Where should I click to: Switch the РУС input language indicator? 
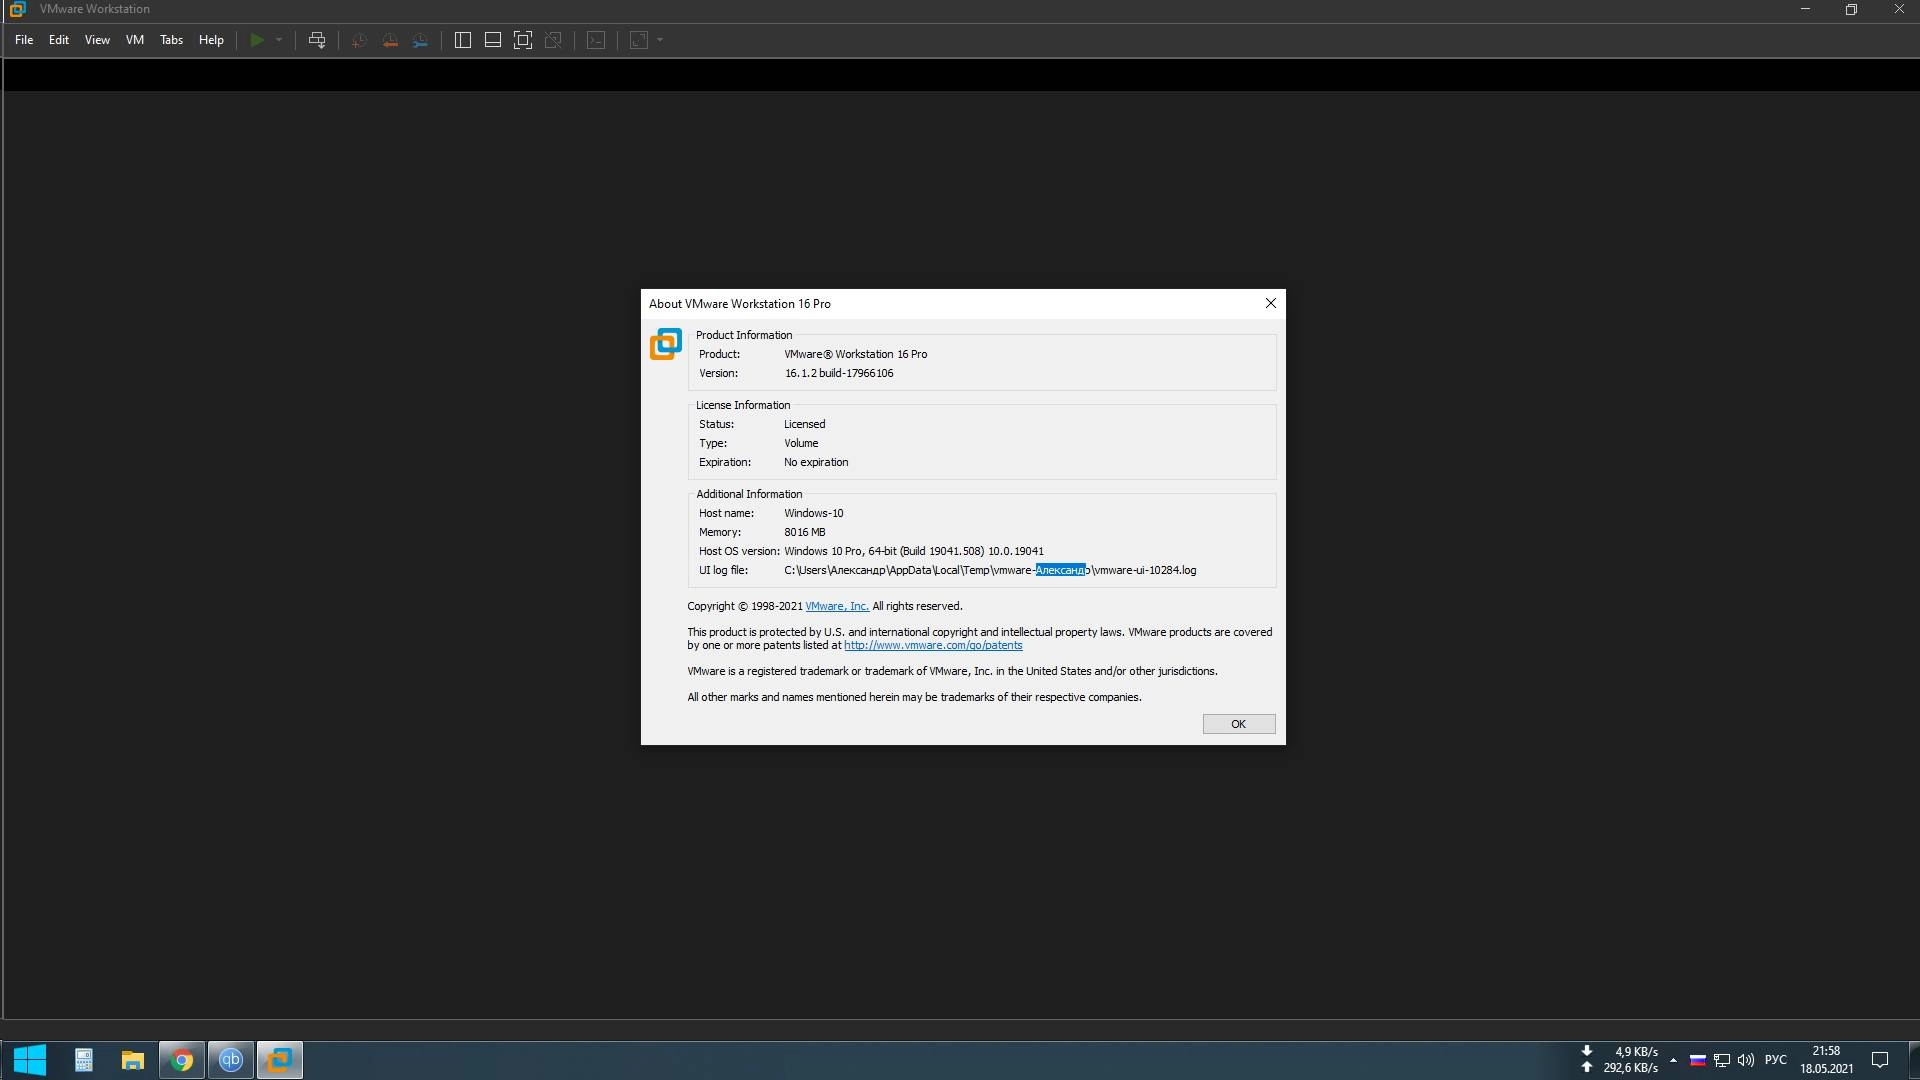tap(1776, 1060)
